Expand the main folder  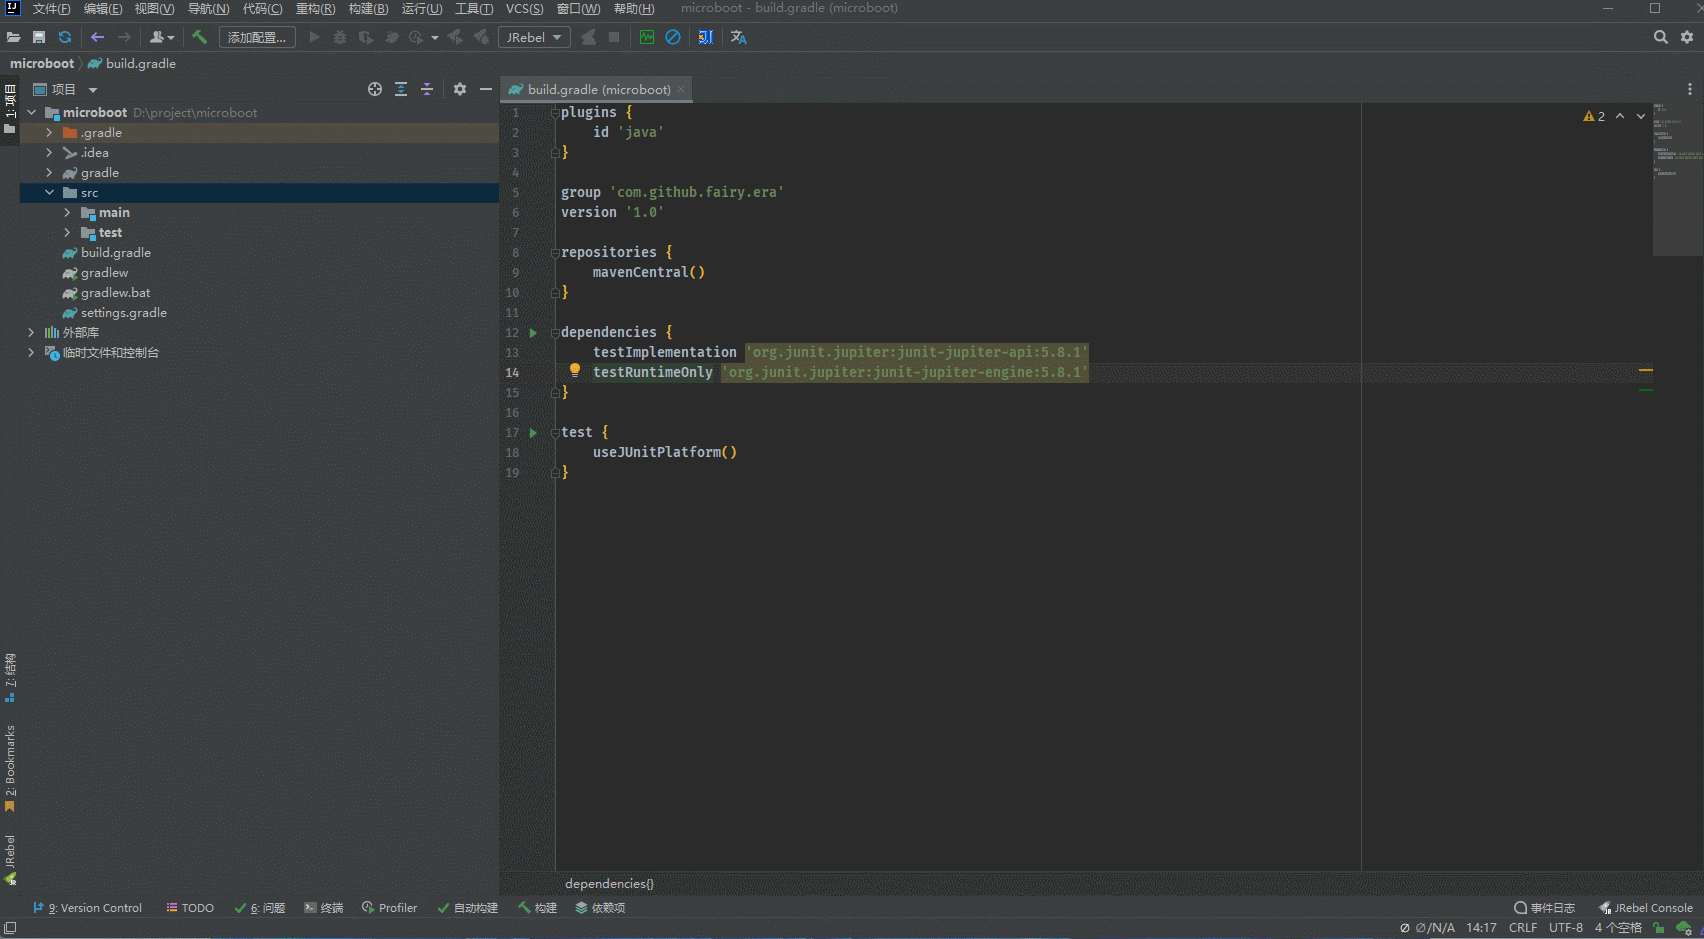[x=67, y=212]
